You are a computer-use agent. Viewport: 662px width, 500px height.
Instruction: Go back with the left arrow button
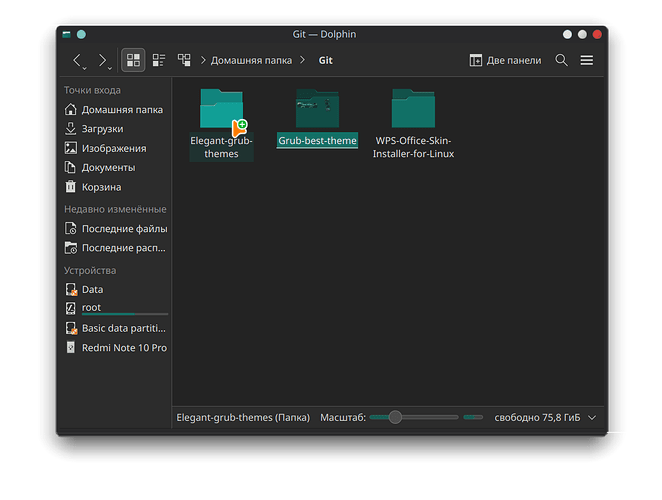click(76, 60)
